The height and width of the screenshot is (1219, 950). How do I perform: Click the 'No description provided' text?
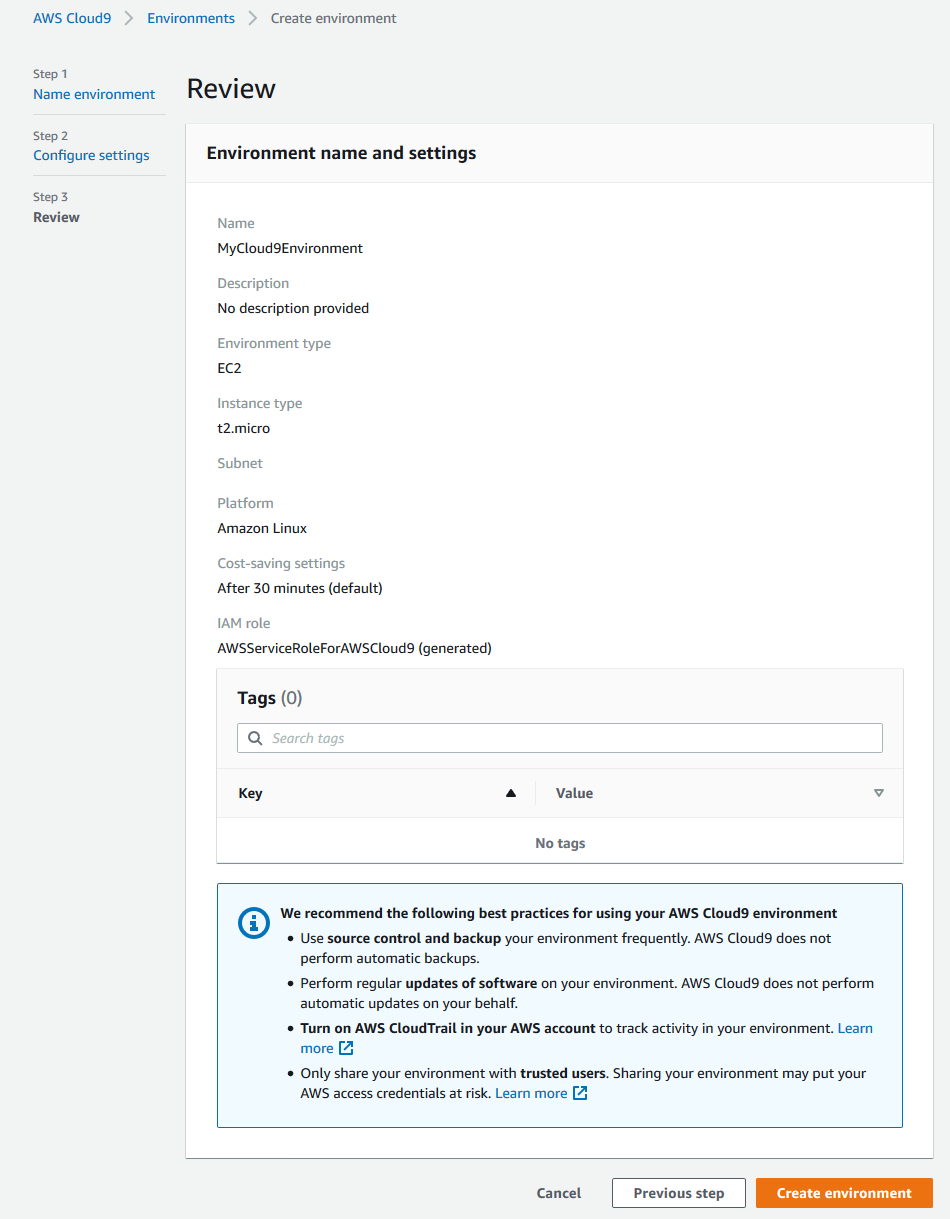pos(293,308)
